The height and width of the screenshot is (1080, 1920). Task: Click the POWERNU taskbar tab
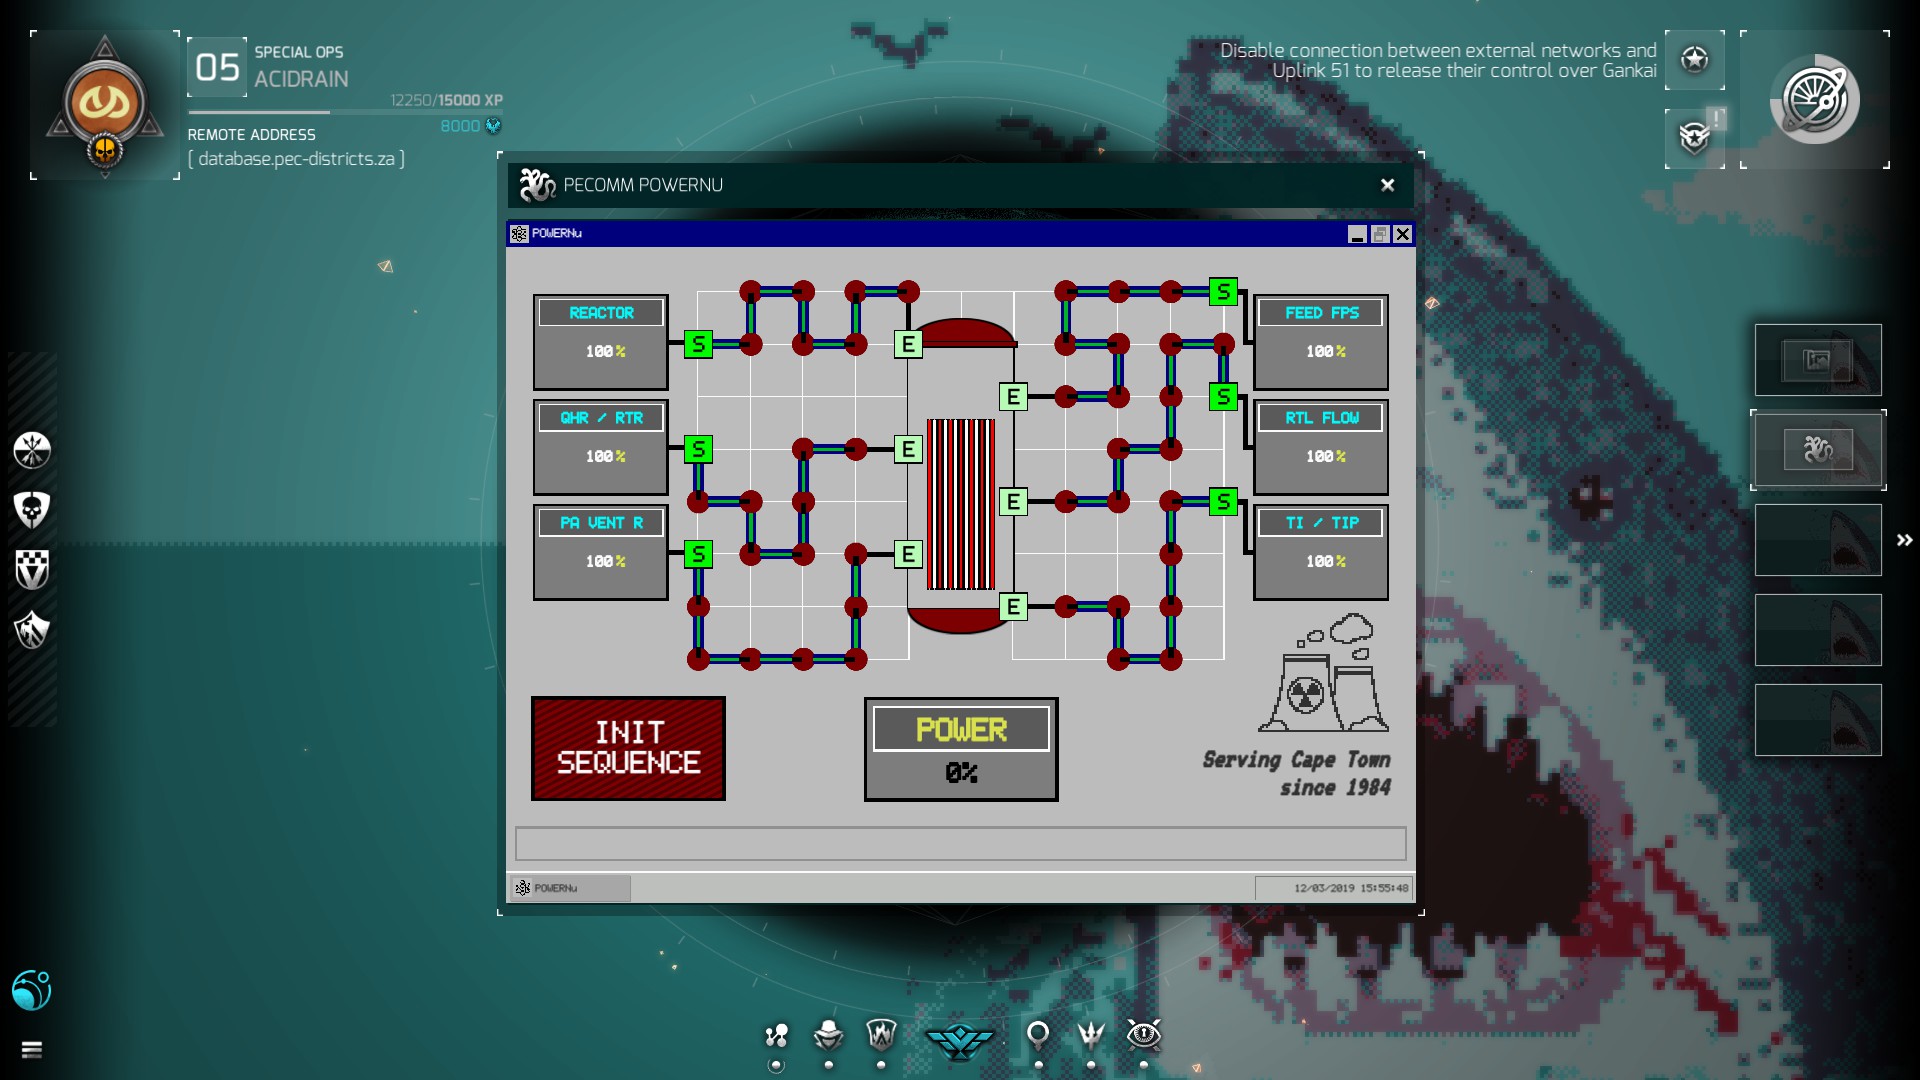click(x=570, y=888)
